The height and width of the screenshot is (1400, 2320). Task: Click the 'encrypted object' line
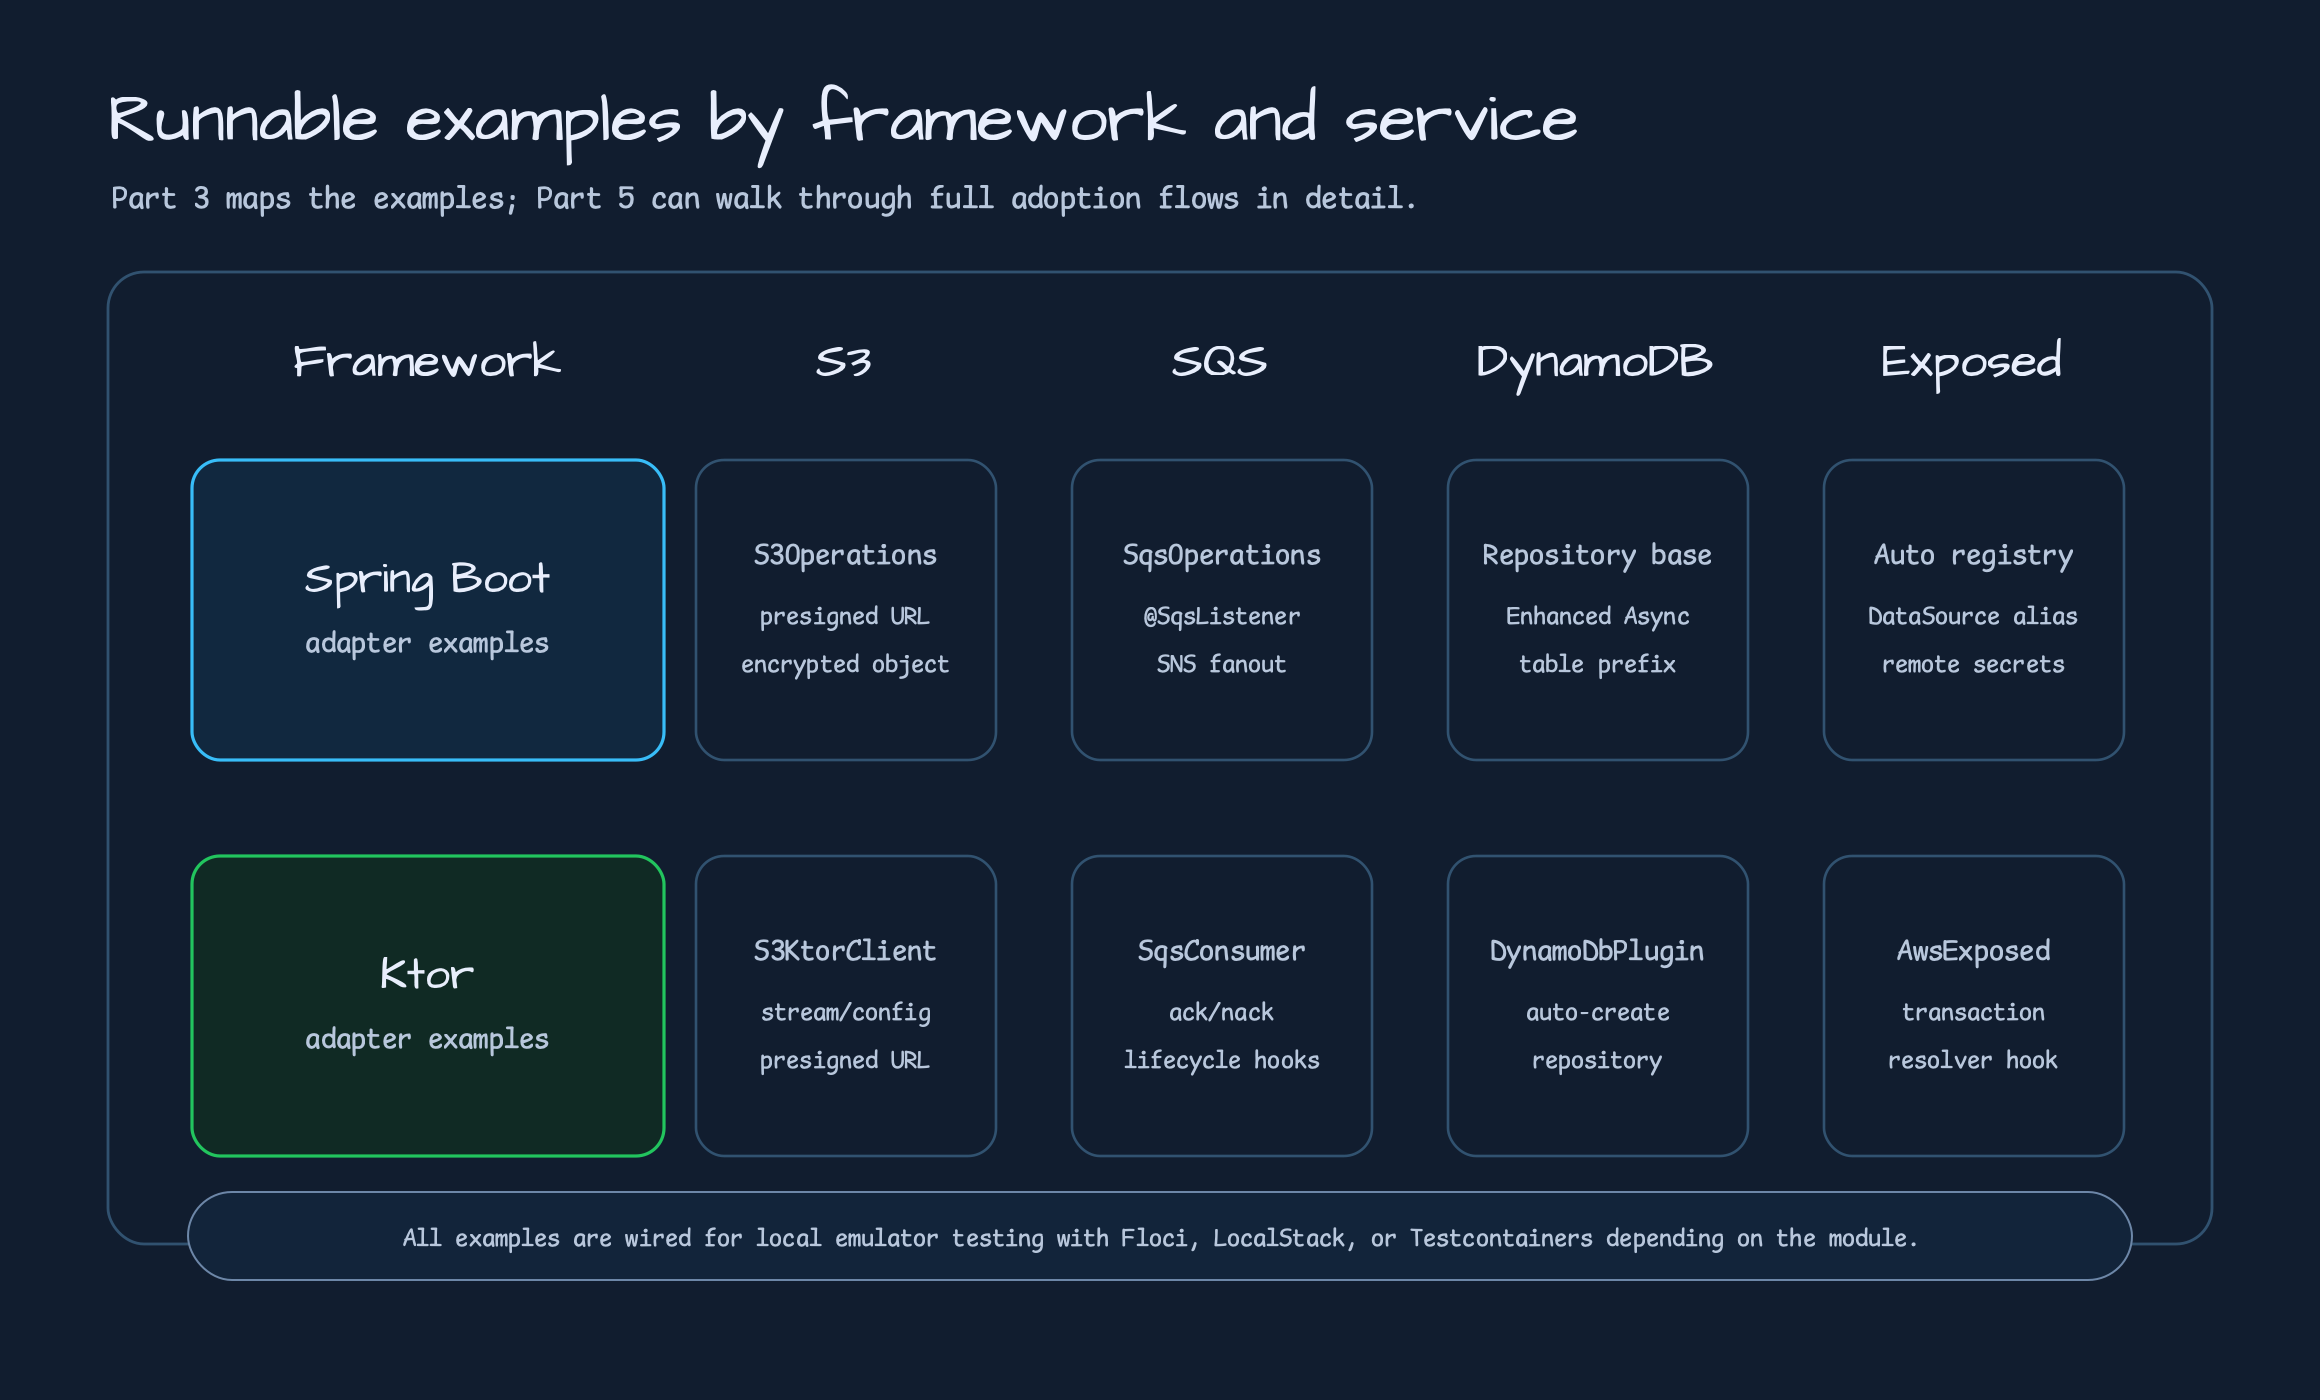coord(845,664)
